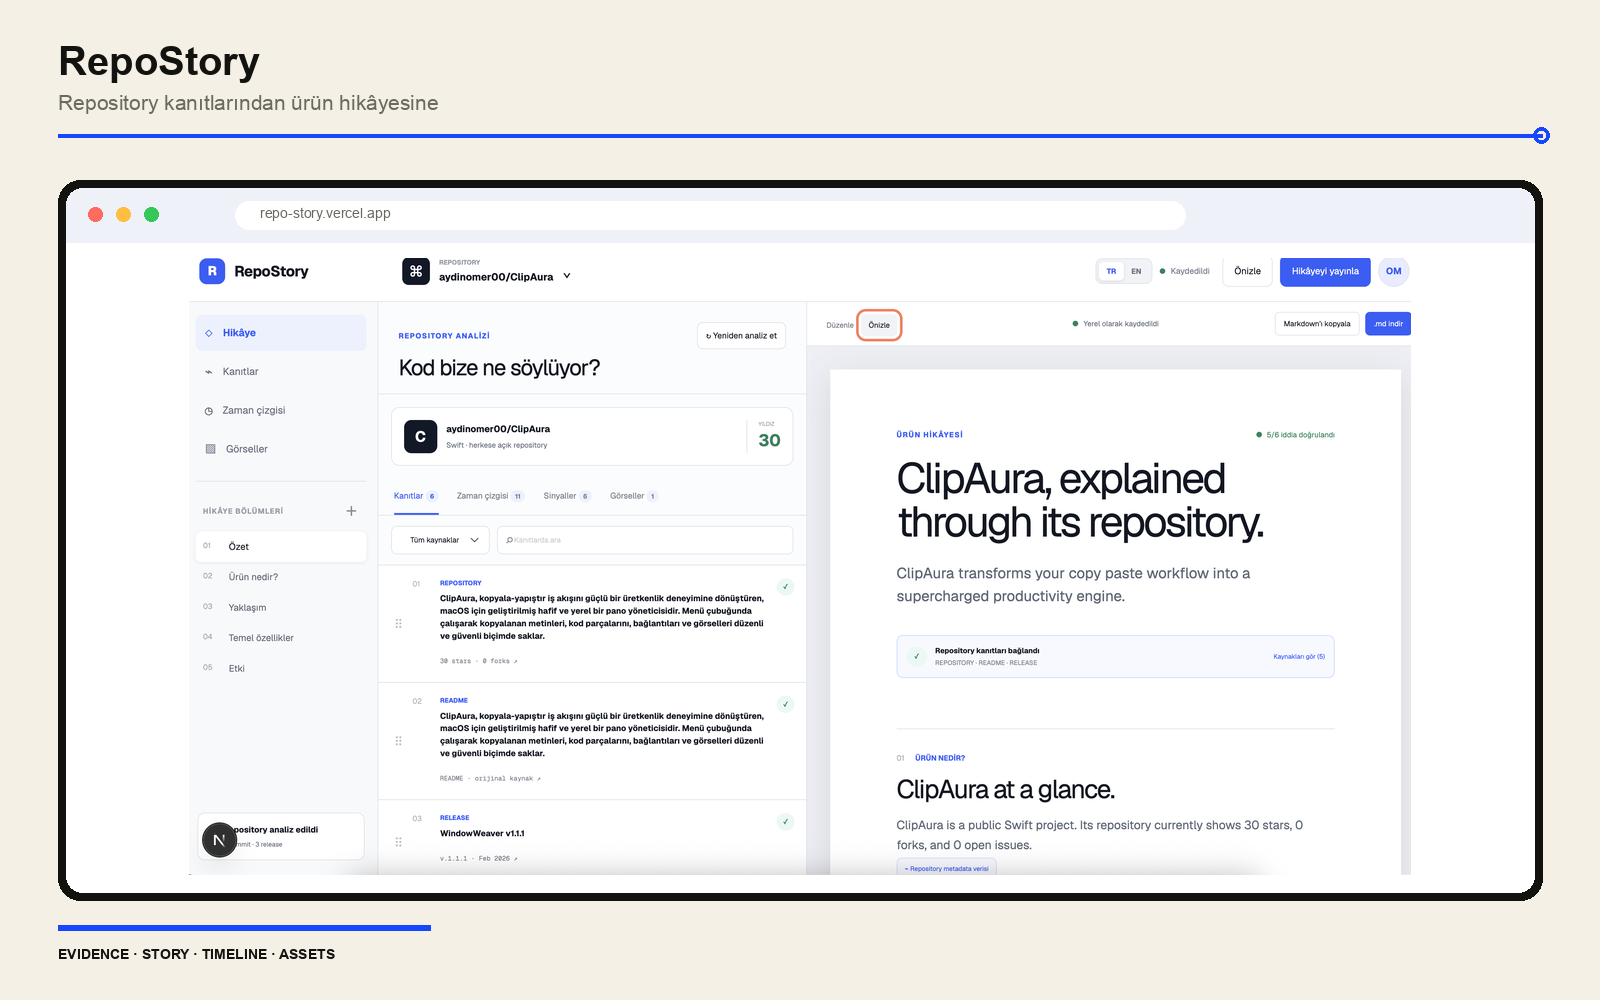Go to story section Yaklaşım

(x=281, y=608)
